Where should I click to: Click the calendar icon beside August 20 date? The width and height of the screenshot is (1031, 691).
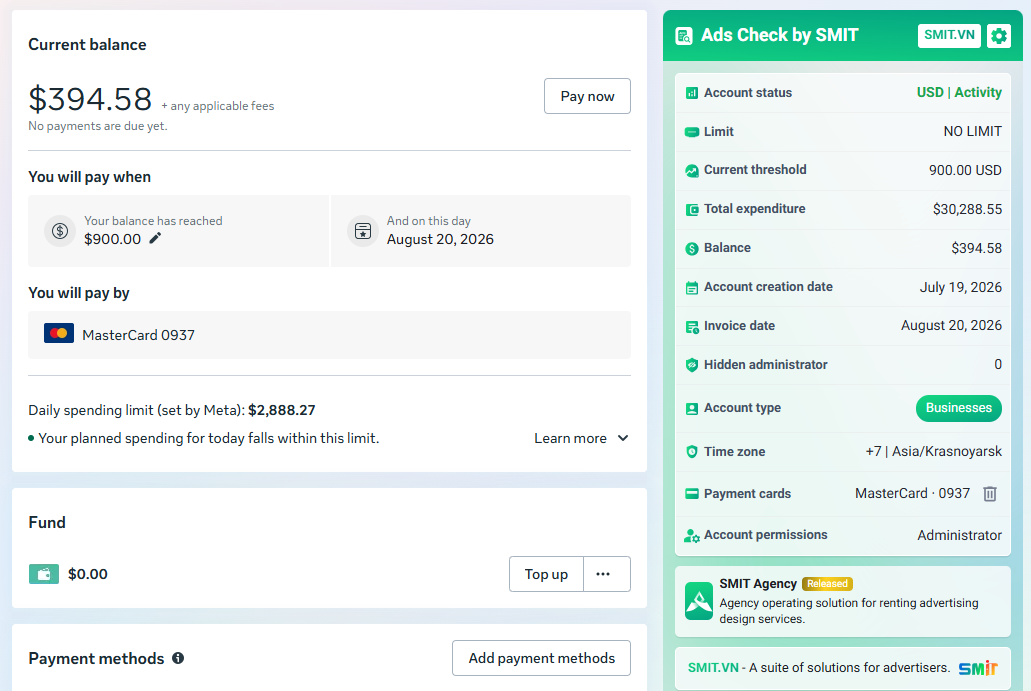coord(363,231)
